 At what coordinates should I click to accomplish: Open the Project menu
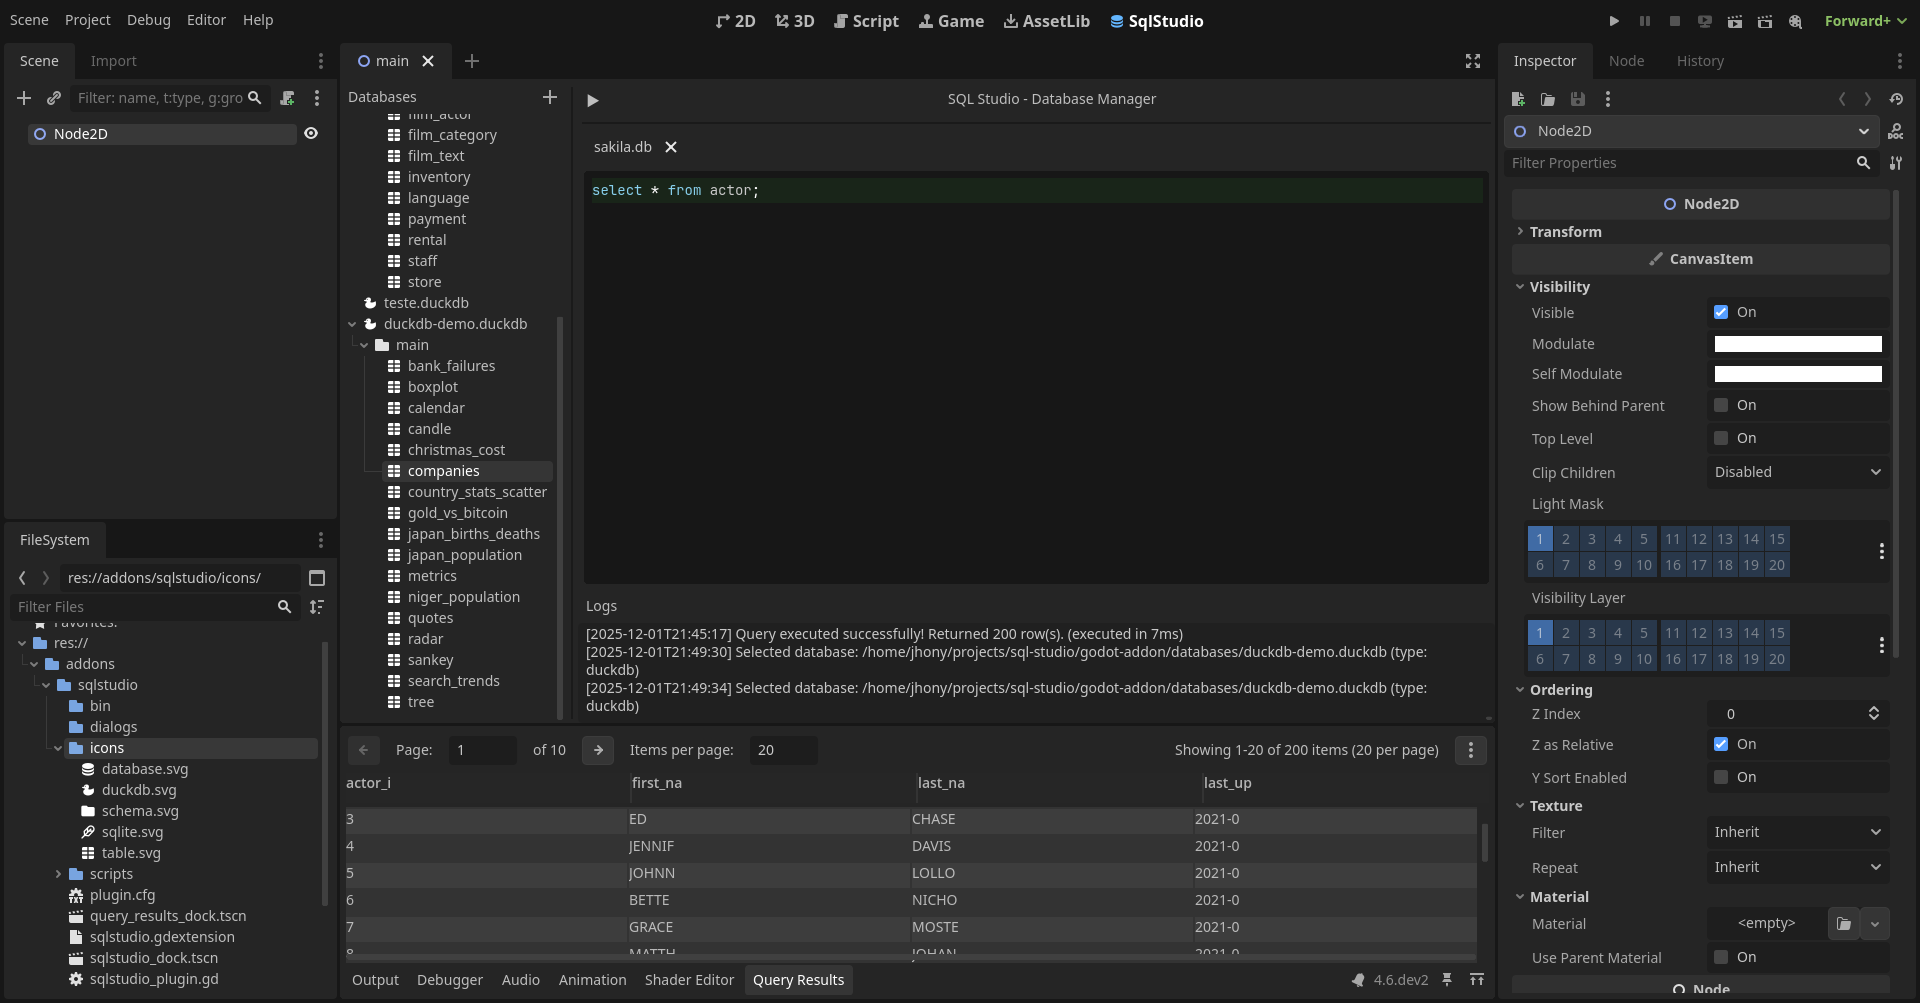88,20
